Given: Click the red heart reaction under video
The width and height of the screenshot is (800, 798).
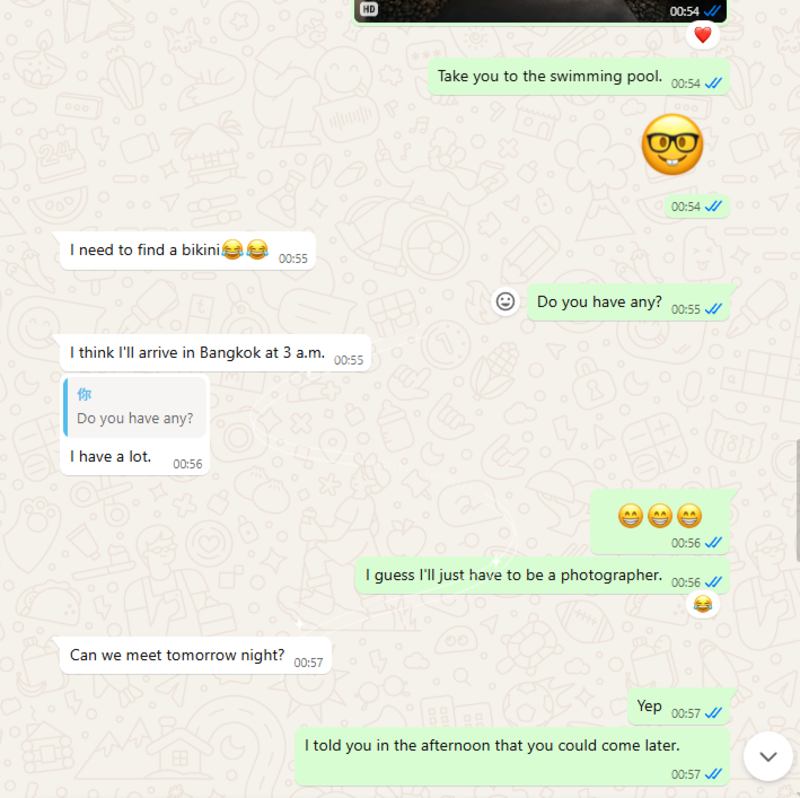Looking at the screenshot, I should [703, 35].
